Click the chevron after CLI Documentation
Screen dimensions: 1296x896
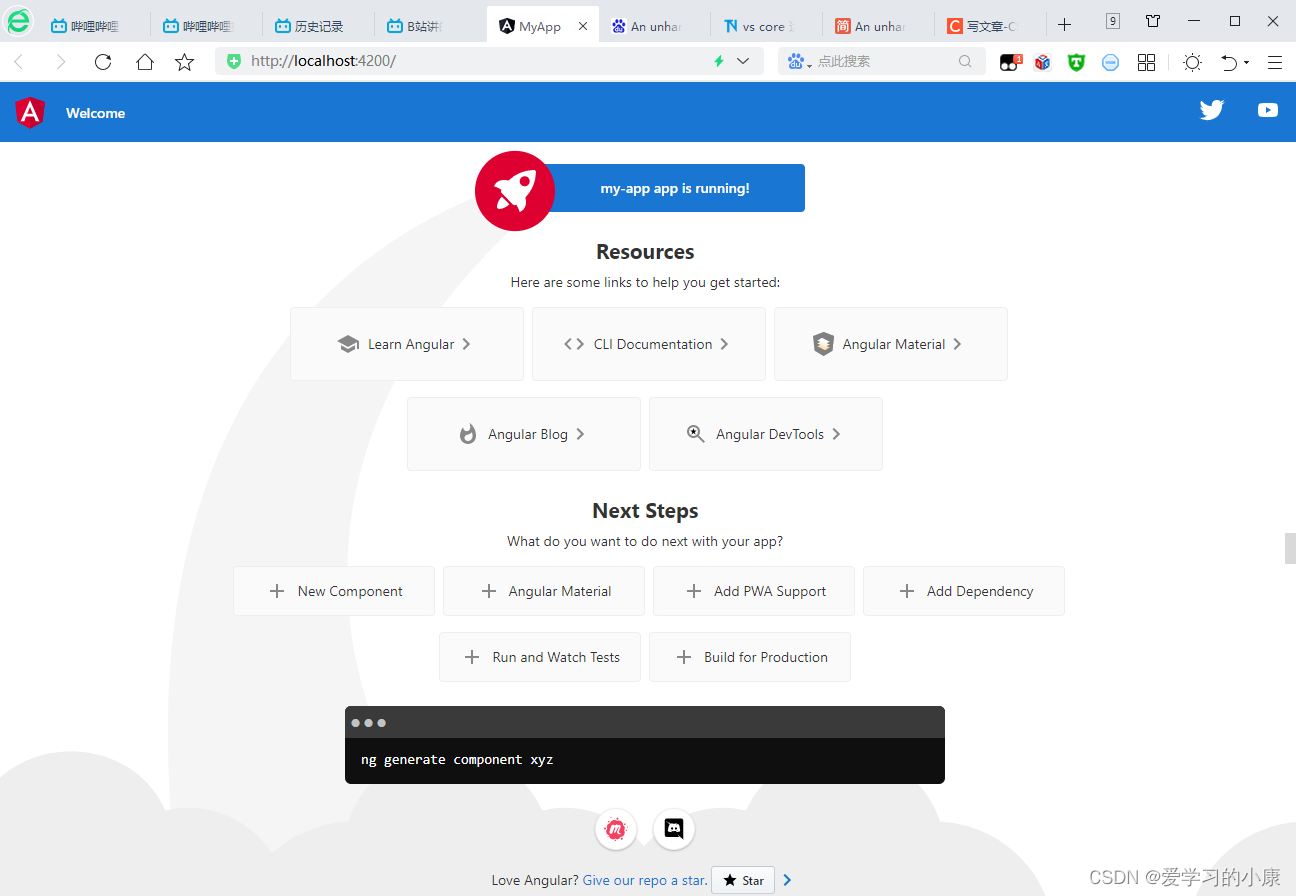[x=725, y=344]
